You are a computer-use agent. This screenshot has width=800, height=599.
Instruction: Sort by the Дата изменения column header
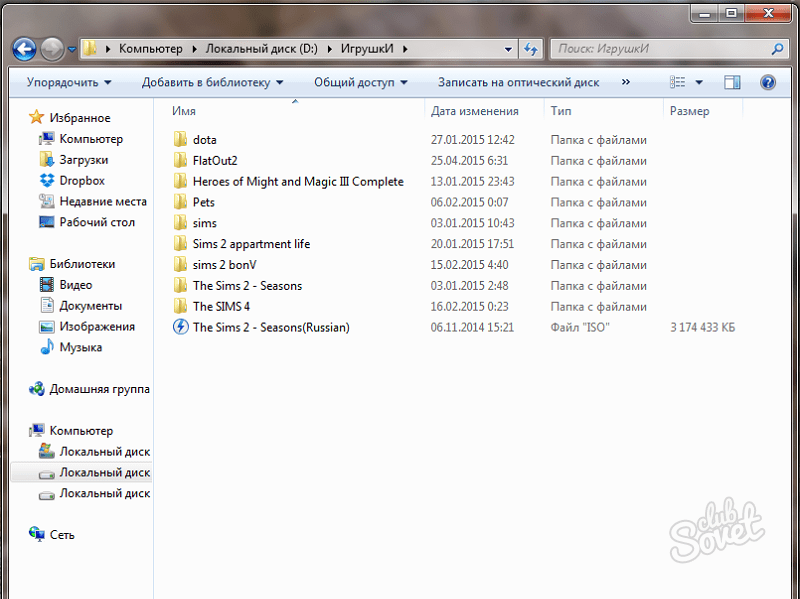(x=474, y=111)
